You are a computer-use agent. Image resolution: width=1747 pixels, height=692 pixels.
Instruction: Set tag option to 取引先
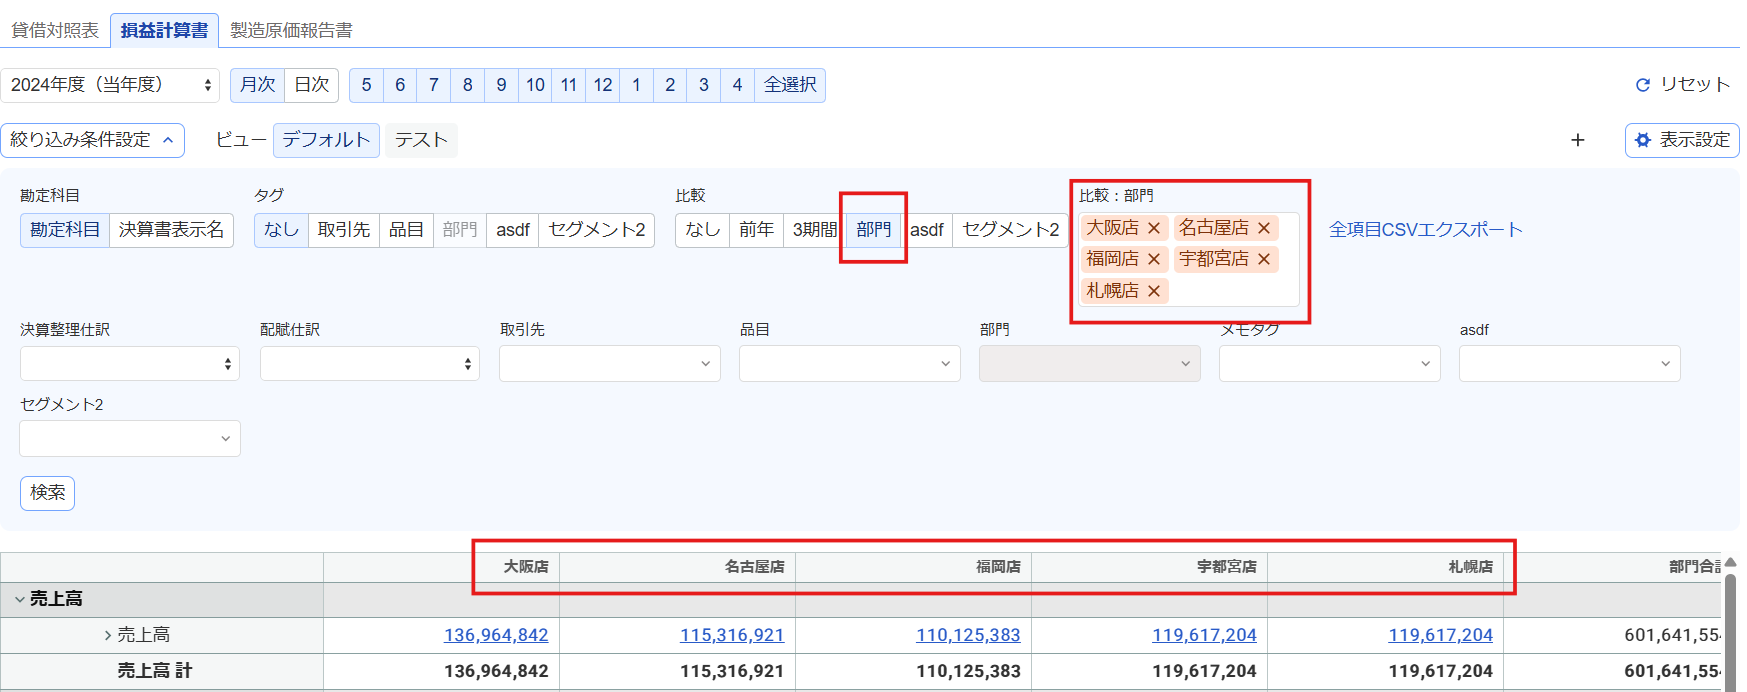point(344,230)
